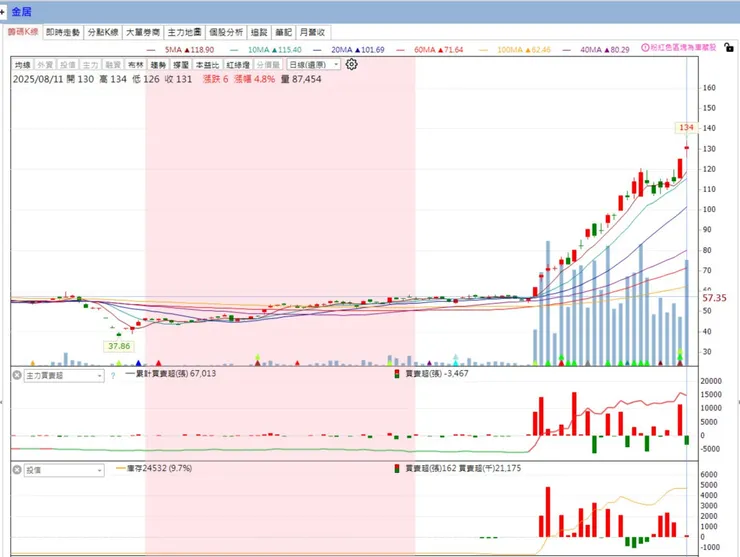Click the blue triangle marker near the 37.86 low
This screenshot has width=740, height=557.
pos(138,363)
